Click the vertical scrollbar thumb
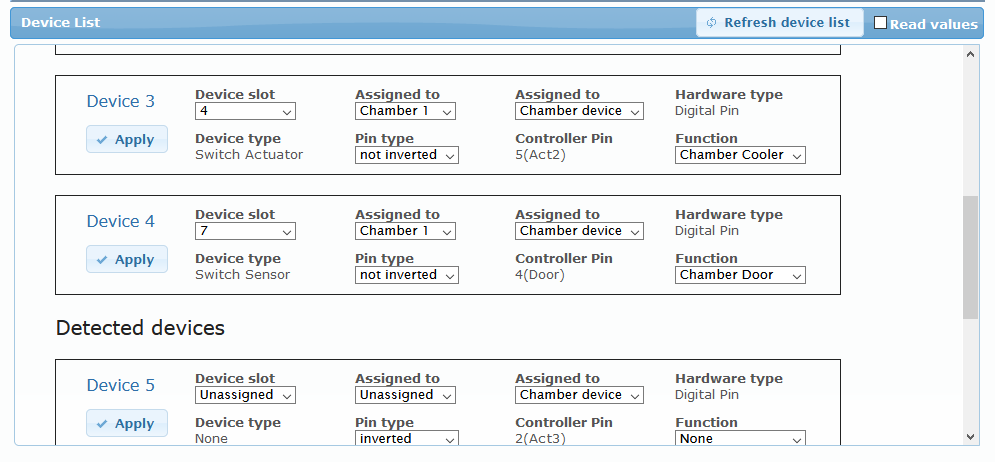This screenshot has width=995, height=462. [970, 257]
